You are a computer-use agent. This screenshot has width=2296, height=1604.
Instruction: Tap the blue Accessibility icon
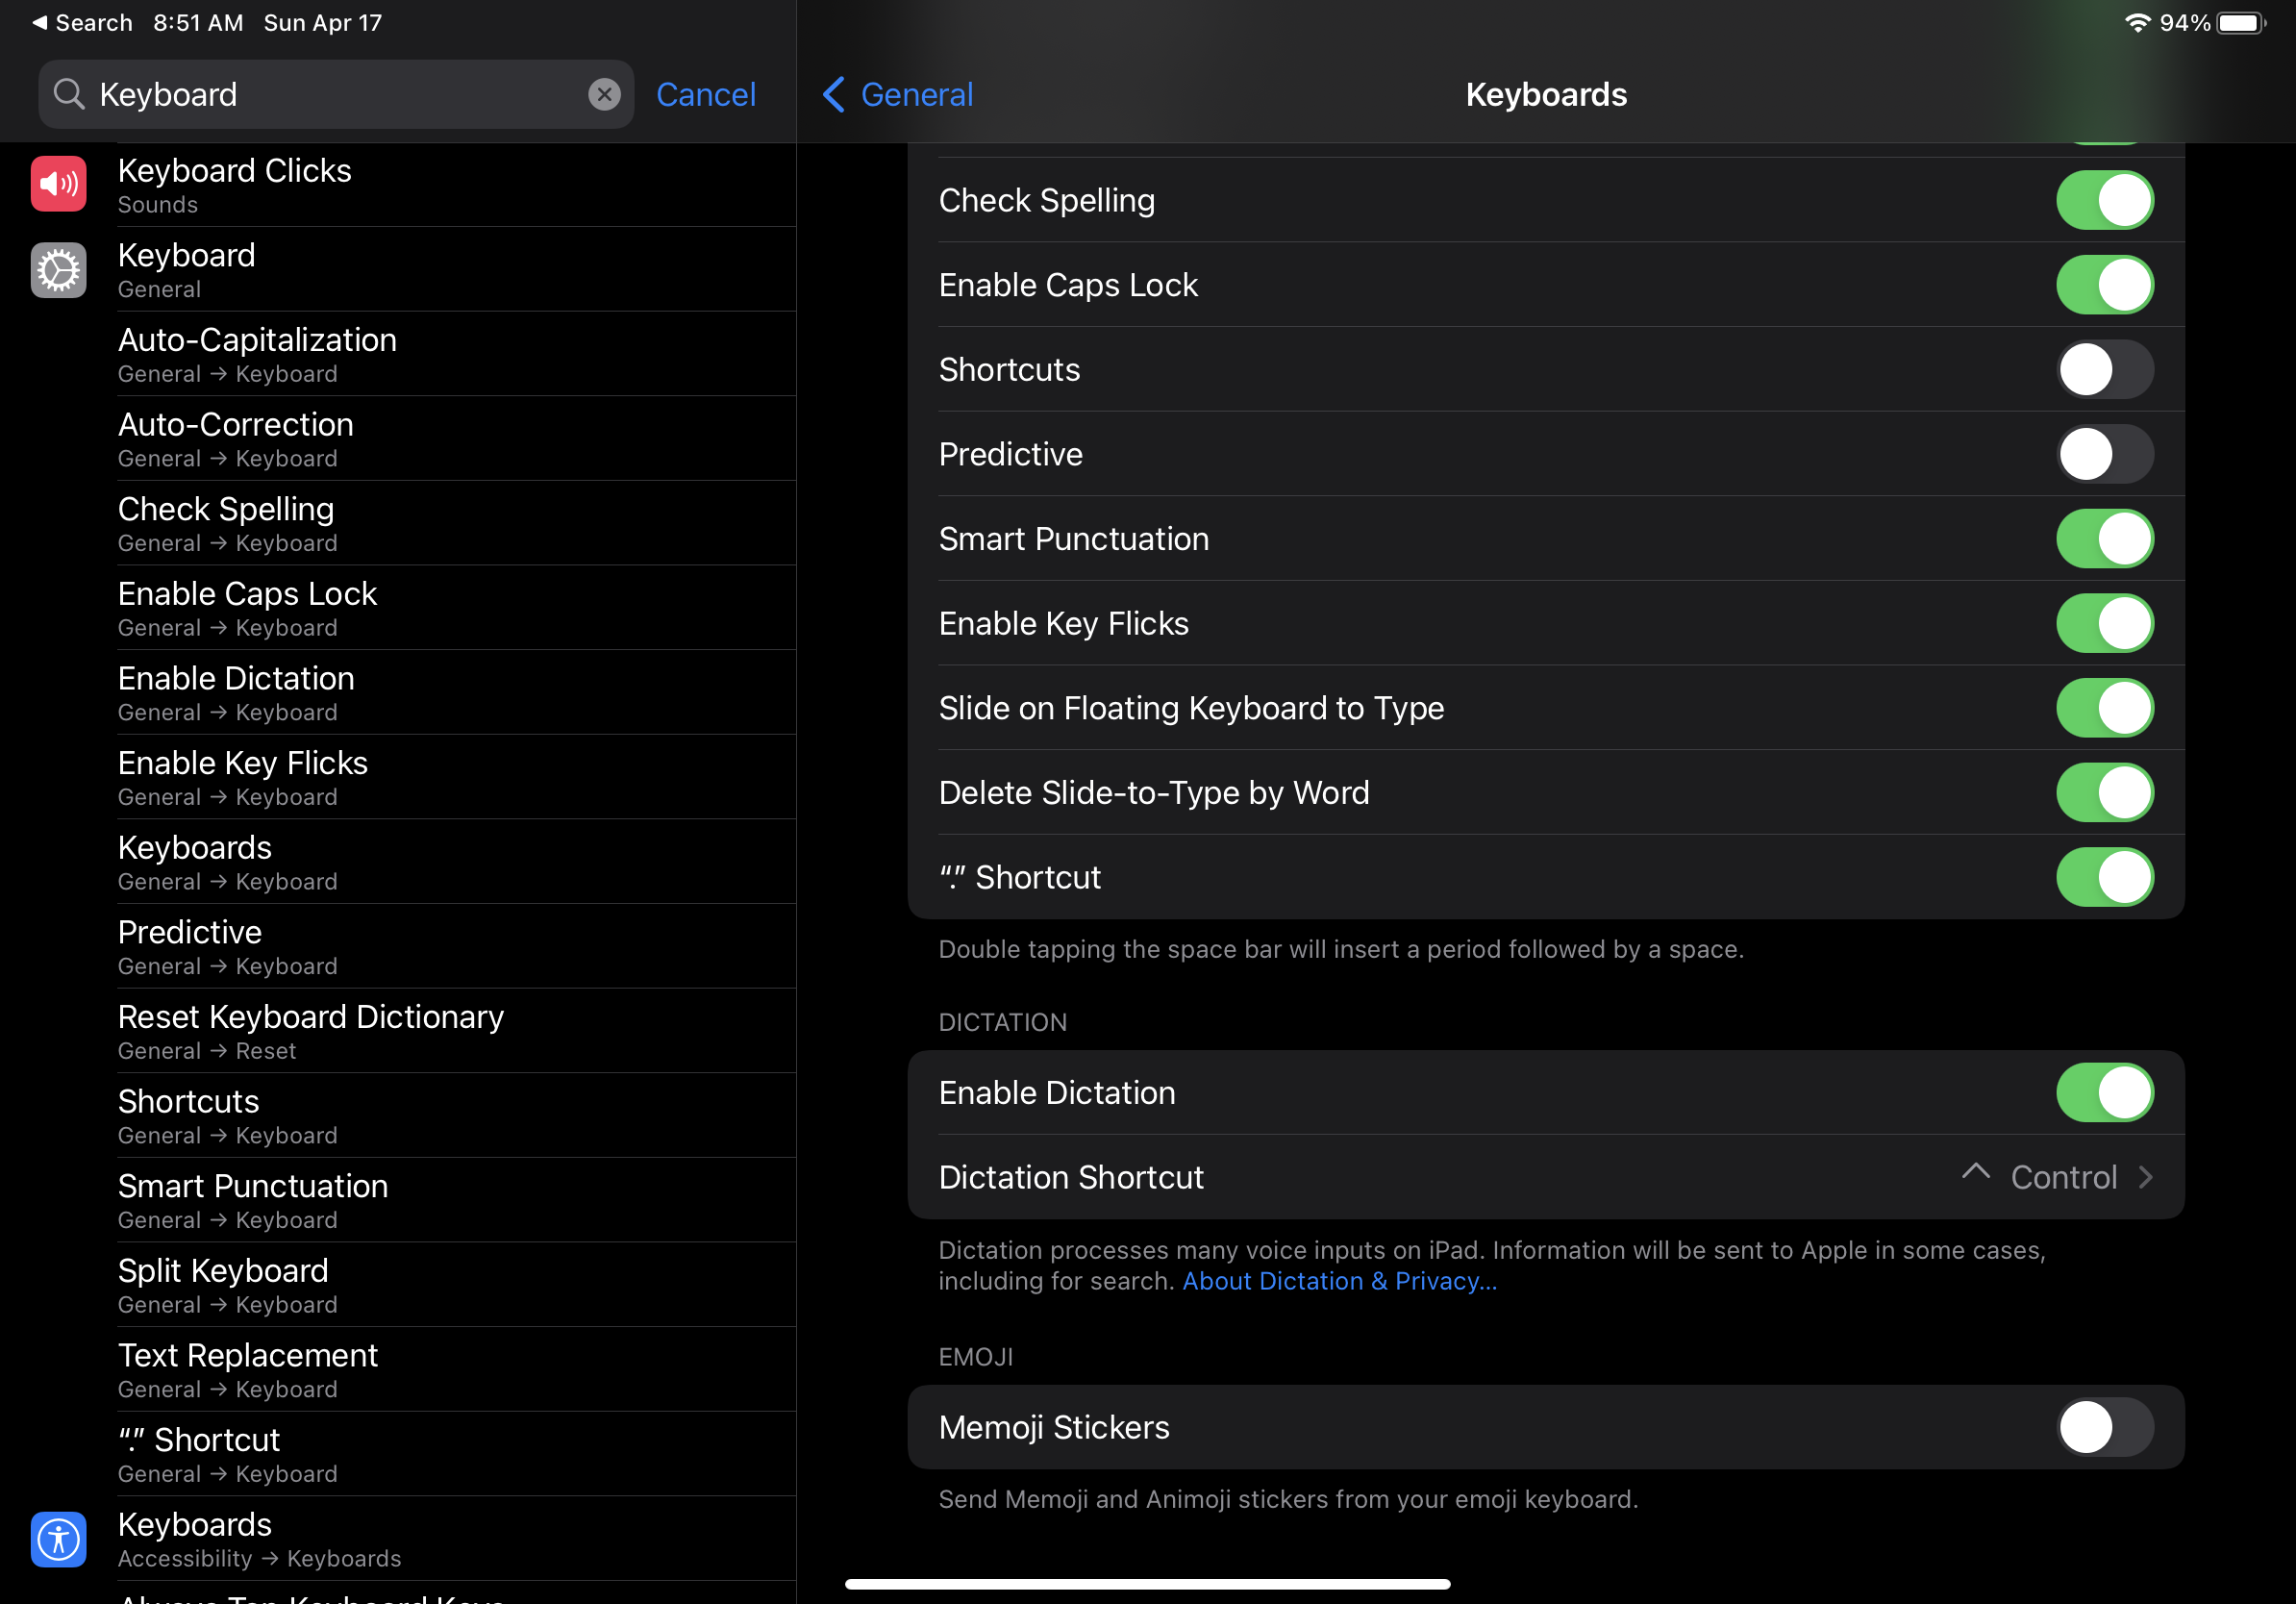(58, 1539)
